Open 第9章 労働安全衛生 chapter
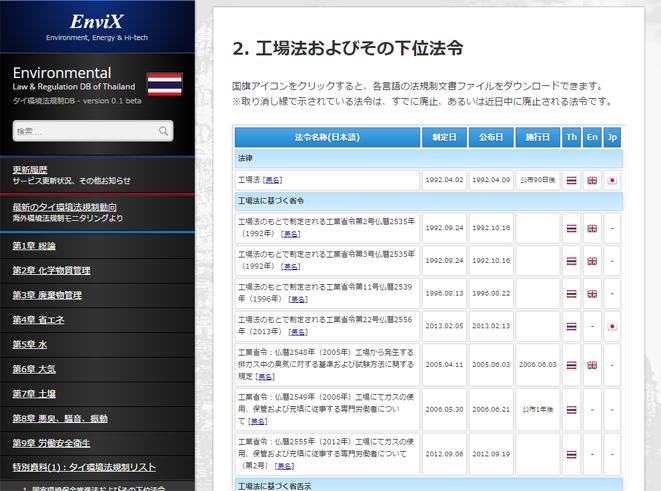The height and width of the screenshot is (491, 661). pyautogui.click(x=51, y=443)
